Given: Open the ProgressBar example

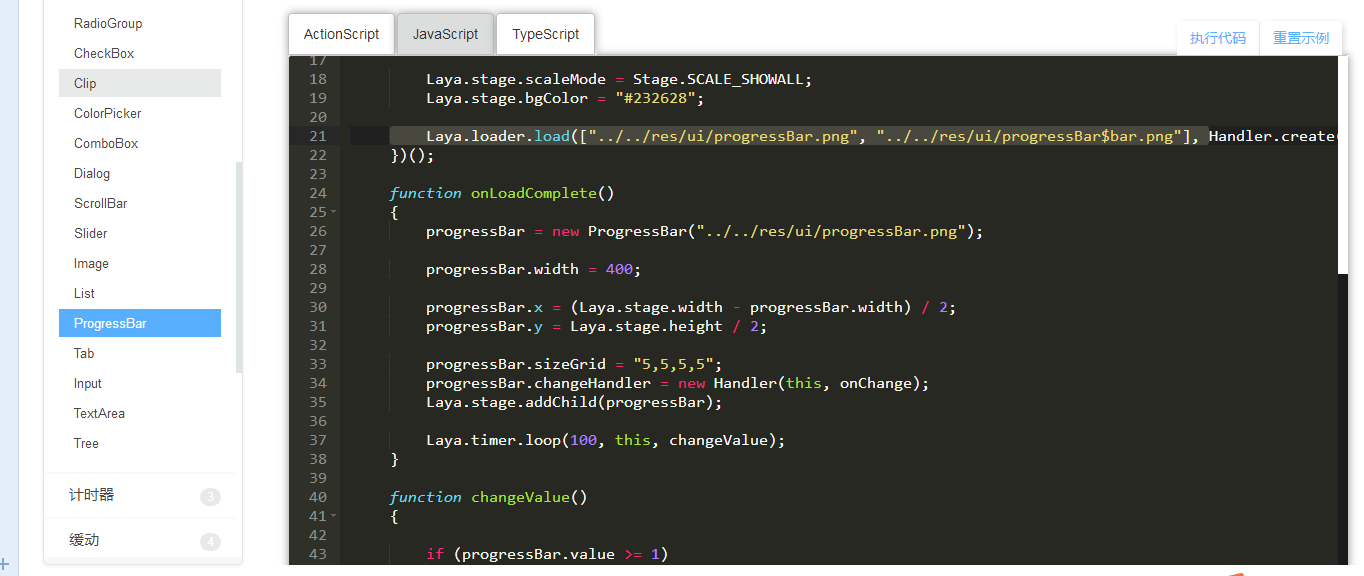Looking at the screenshot, I should (x=110, y=323).
